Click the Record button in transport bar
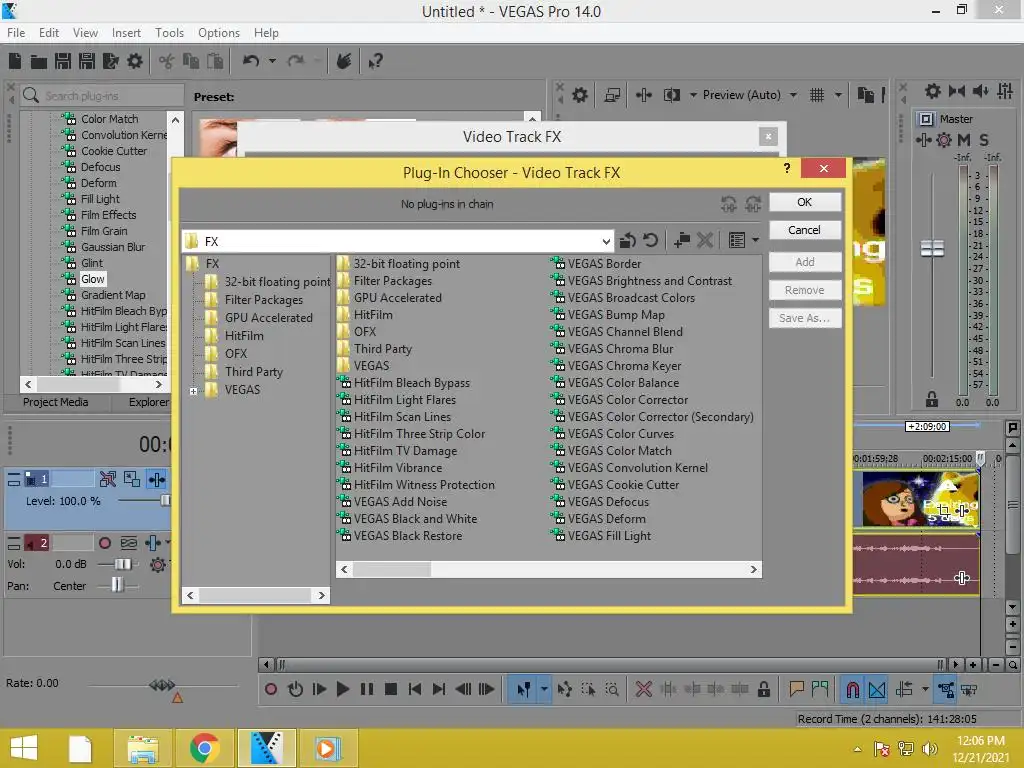This screenshot has height=768, width=1024. point(271,689)
